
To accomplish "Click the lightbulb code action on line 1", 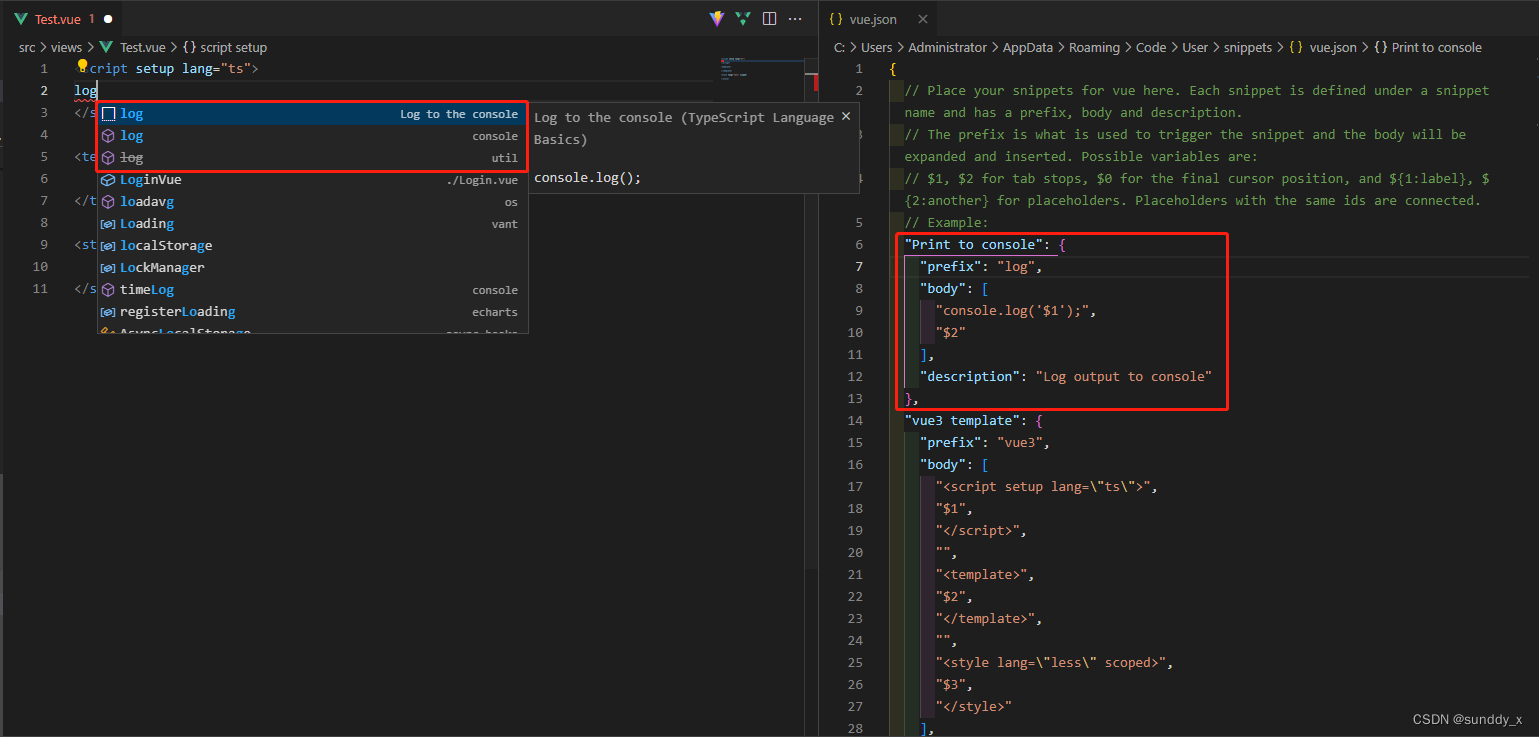I will (x=84, y=67).
